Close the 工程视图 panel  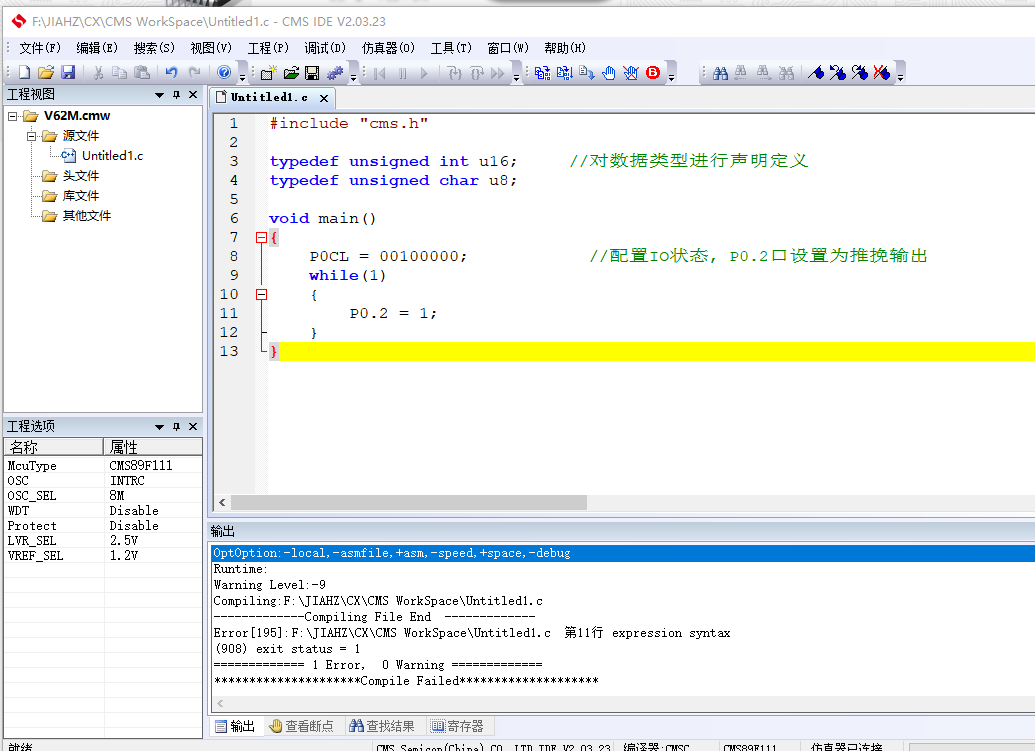193,95
